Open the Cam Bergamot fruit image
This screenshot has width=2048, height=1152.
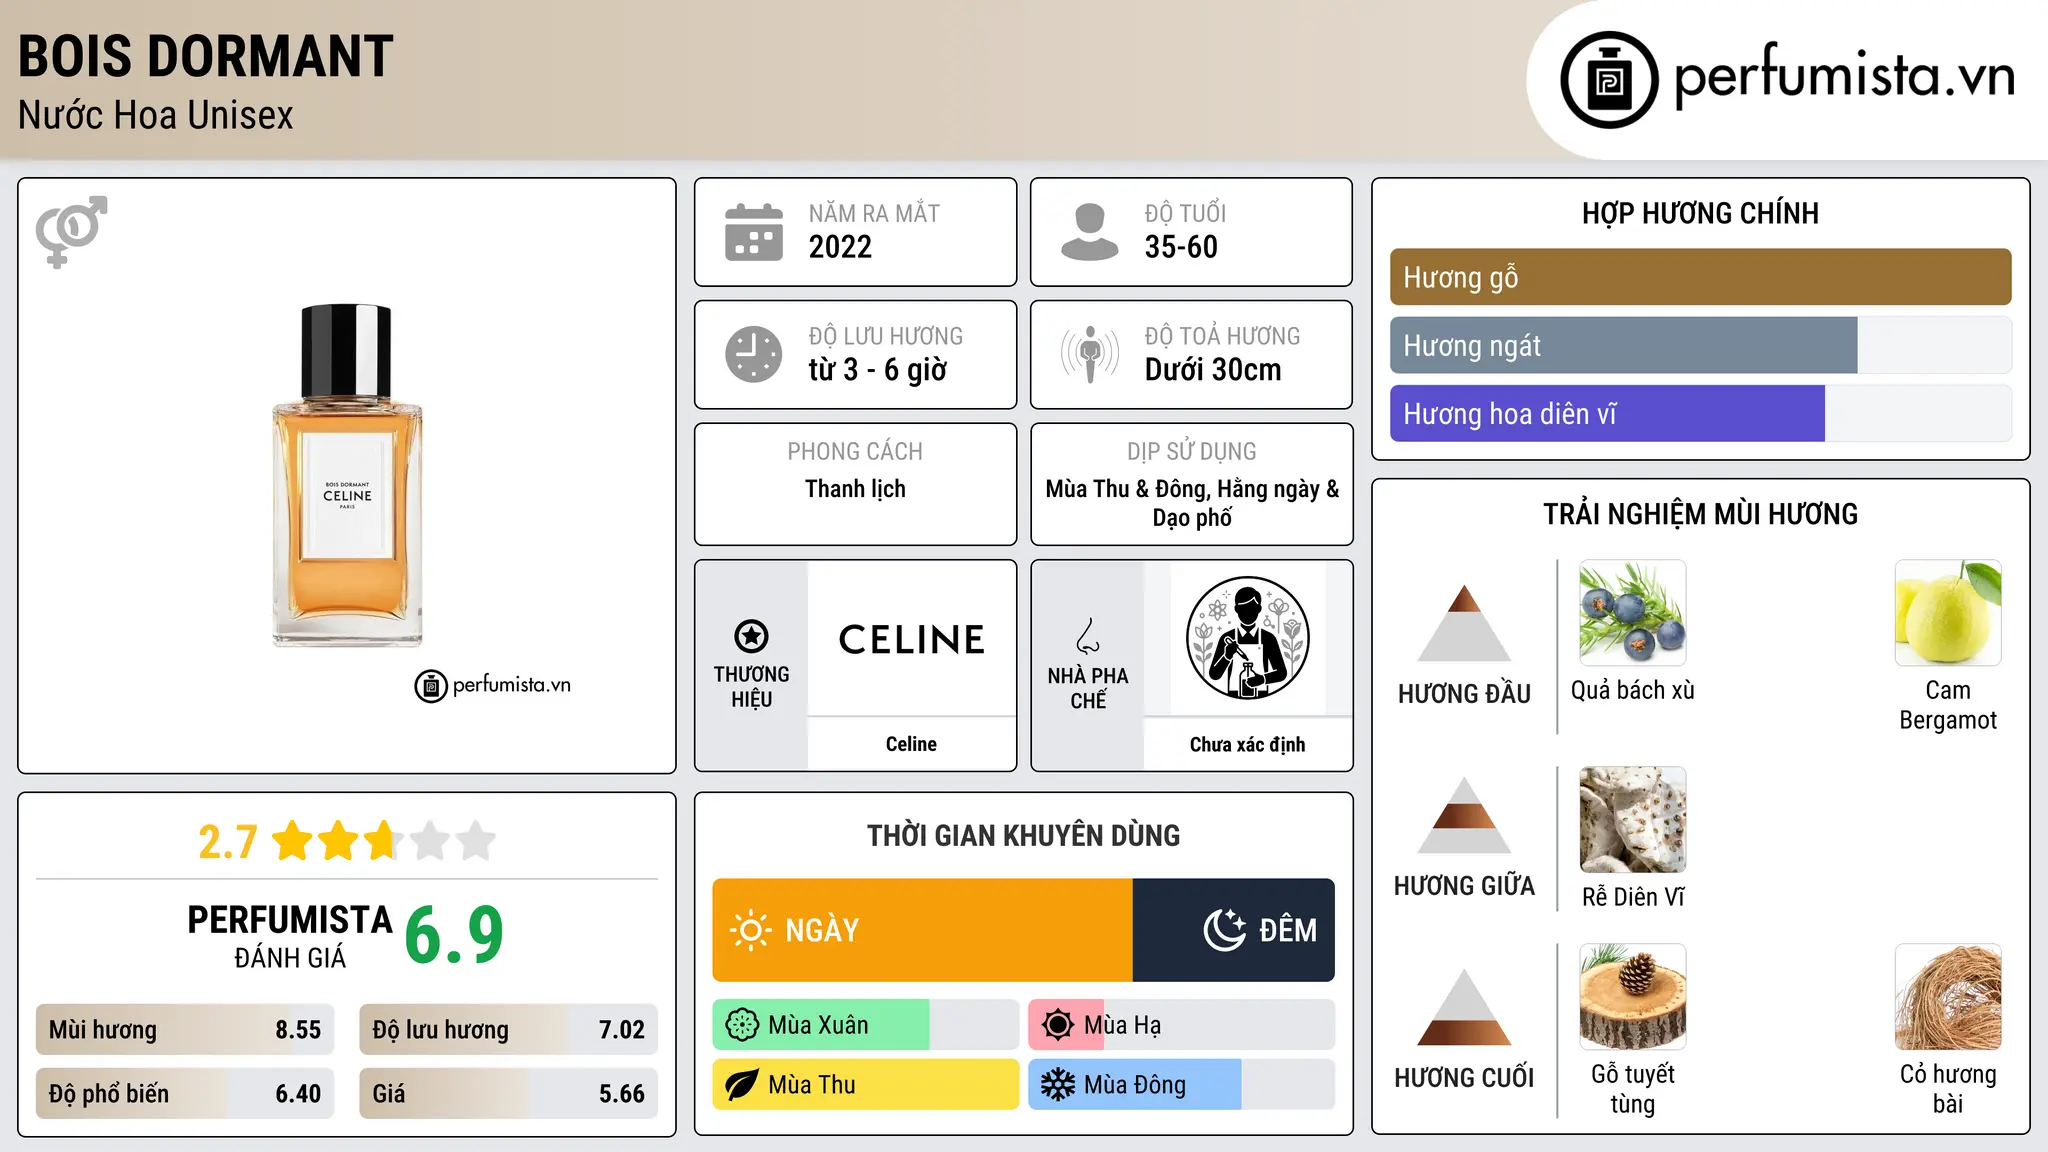point(1948,613)
